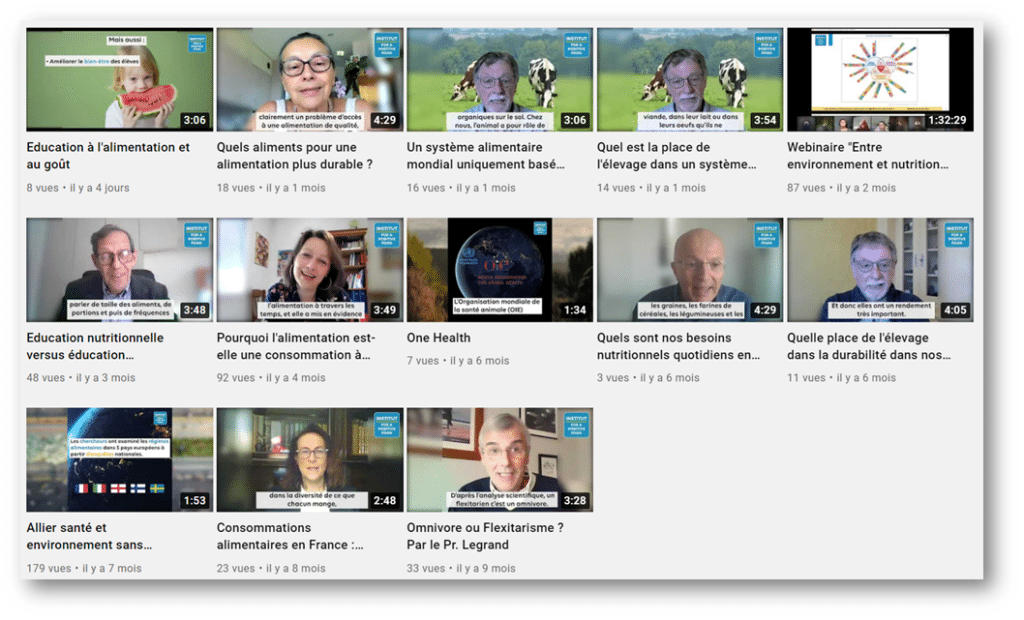
Task: Open 'Consommations alimentaires en France' video title
Action: pos(290,536)
